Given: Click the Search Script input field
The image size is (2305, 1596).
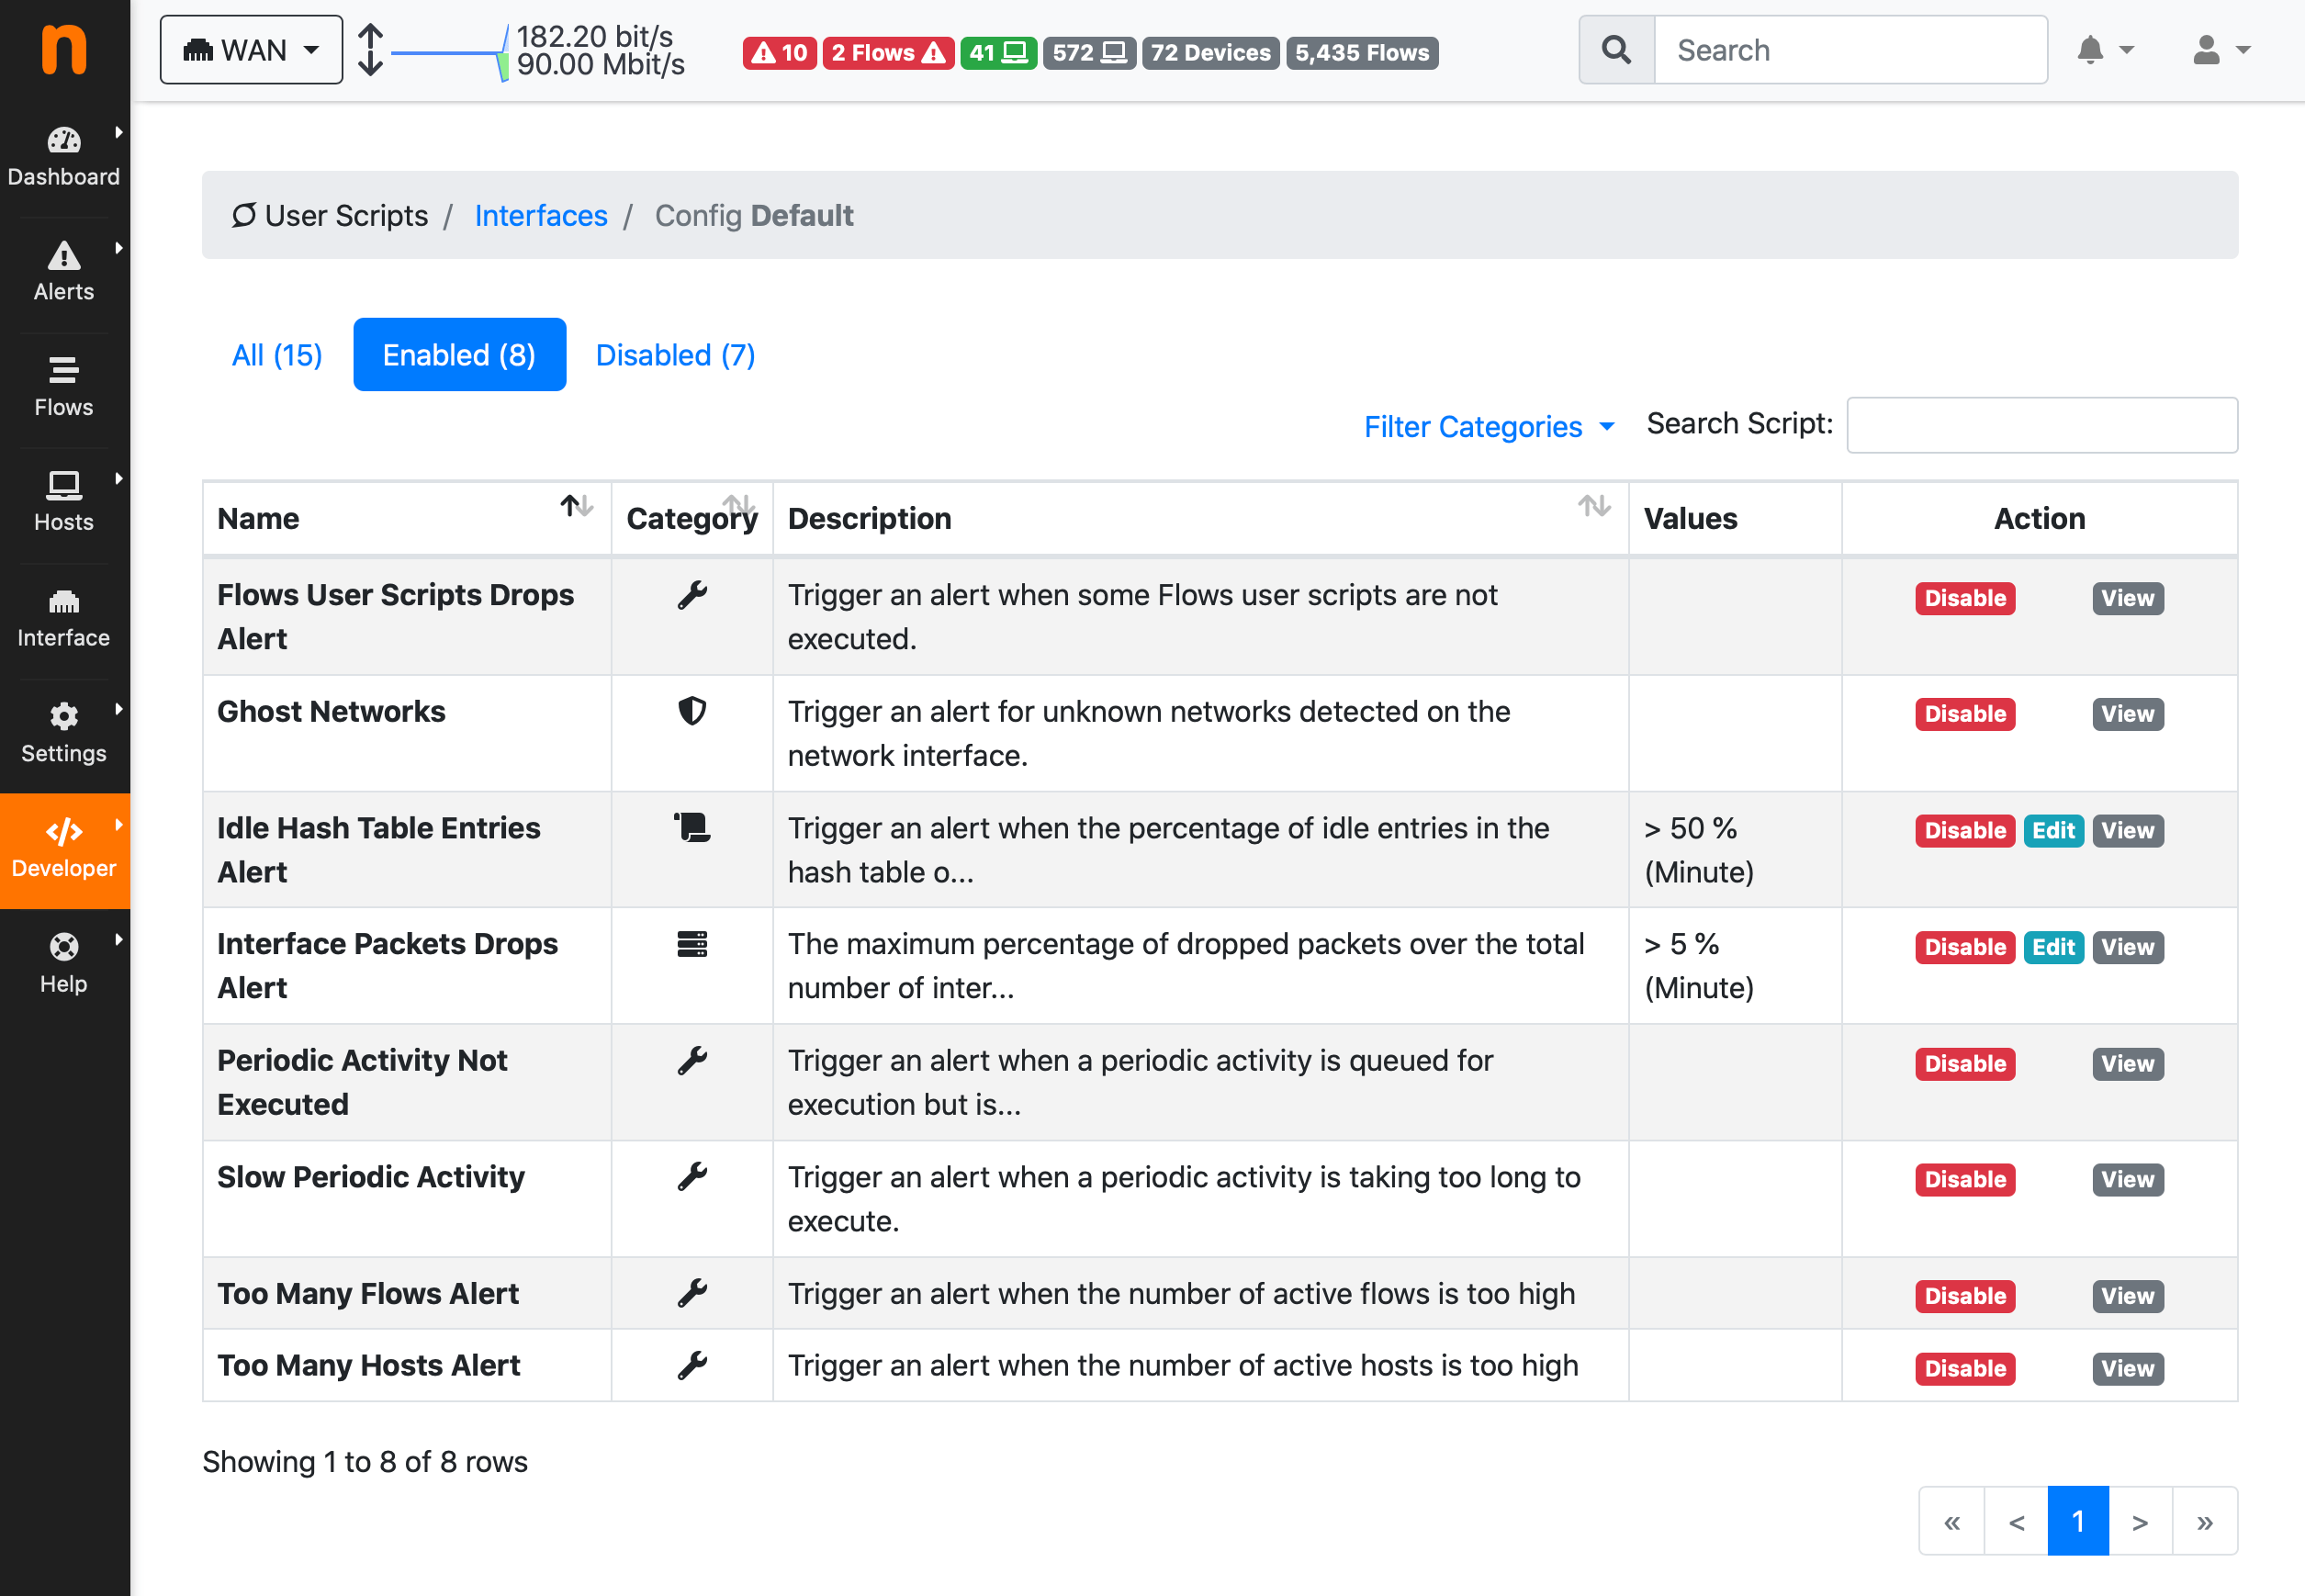Looking at the screenshot, I should (x=2041, y=425).
